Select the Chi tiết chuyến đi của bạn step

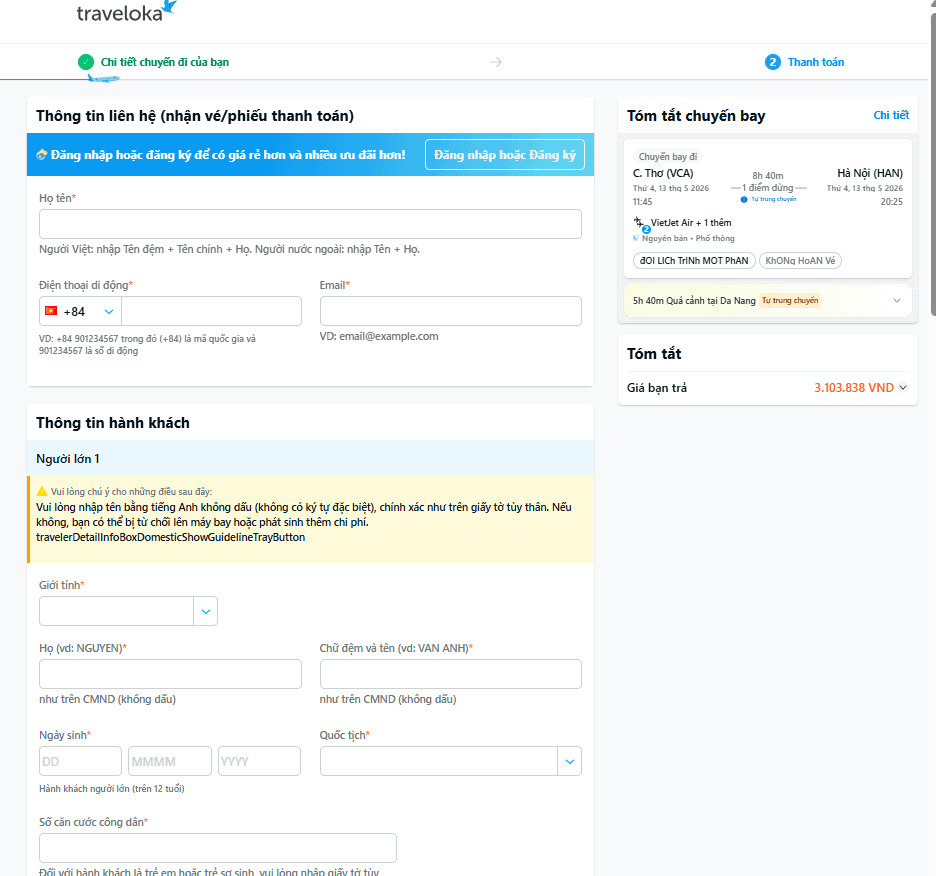[164, 62]
